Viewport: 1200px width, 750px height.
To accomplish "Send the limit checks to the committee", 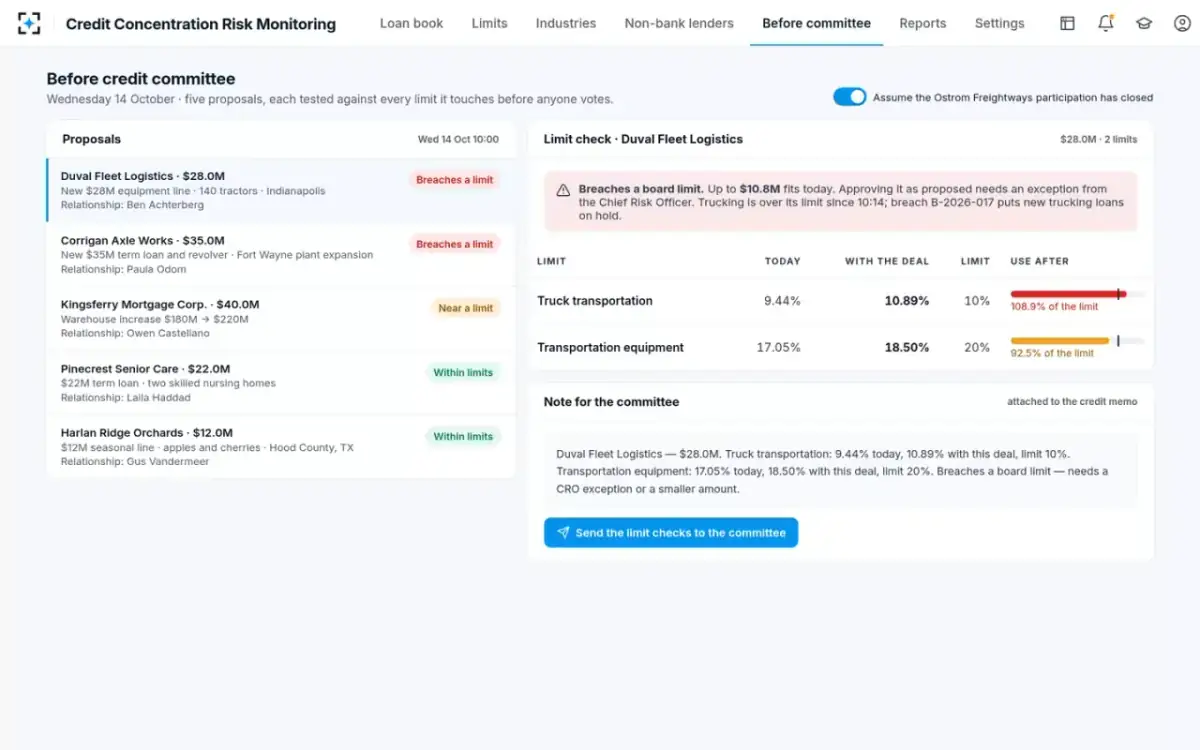I will [671, 533].
